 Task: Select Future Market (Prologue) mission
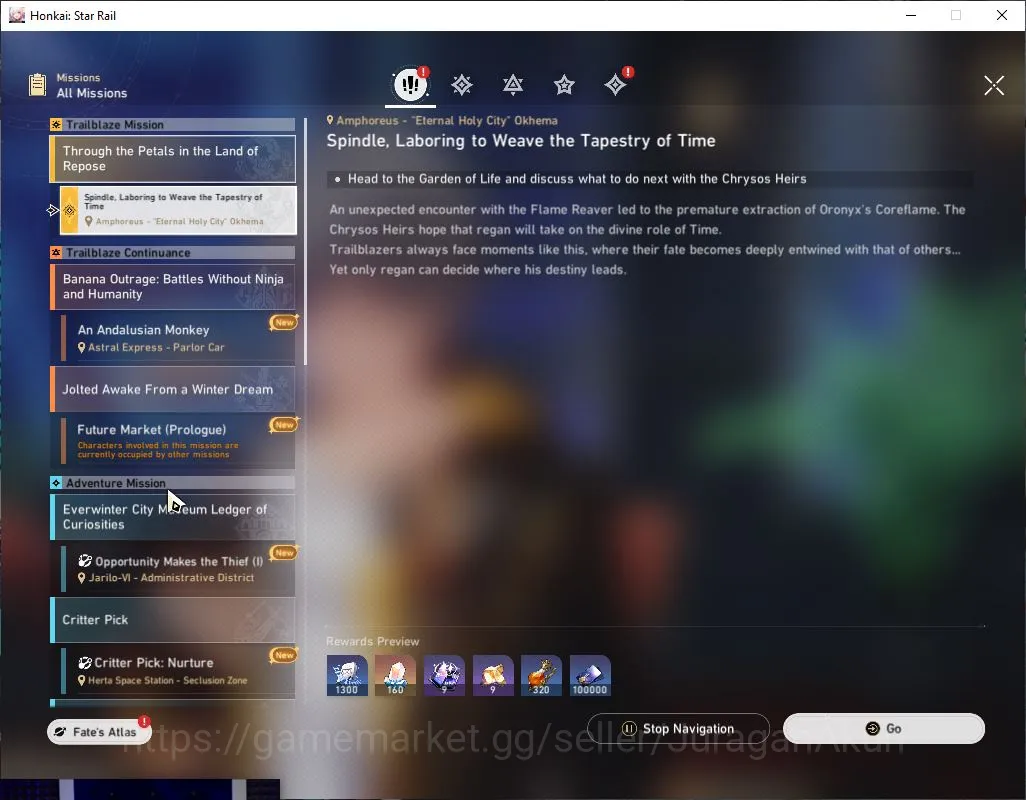point(178,441)
